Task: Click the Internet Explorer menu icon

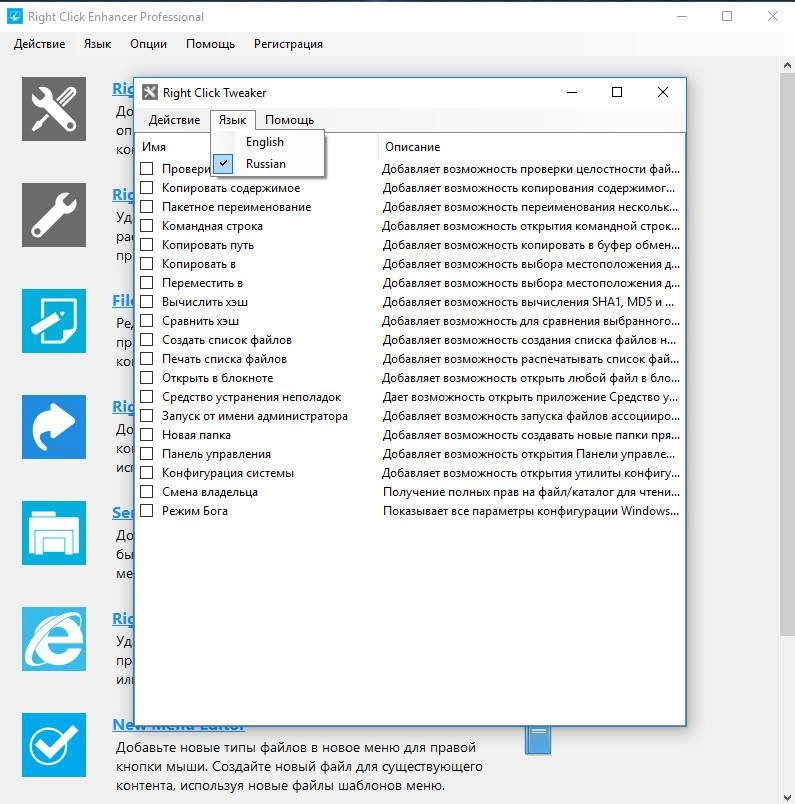Action: click(x=54, y=639)
